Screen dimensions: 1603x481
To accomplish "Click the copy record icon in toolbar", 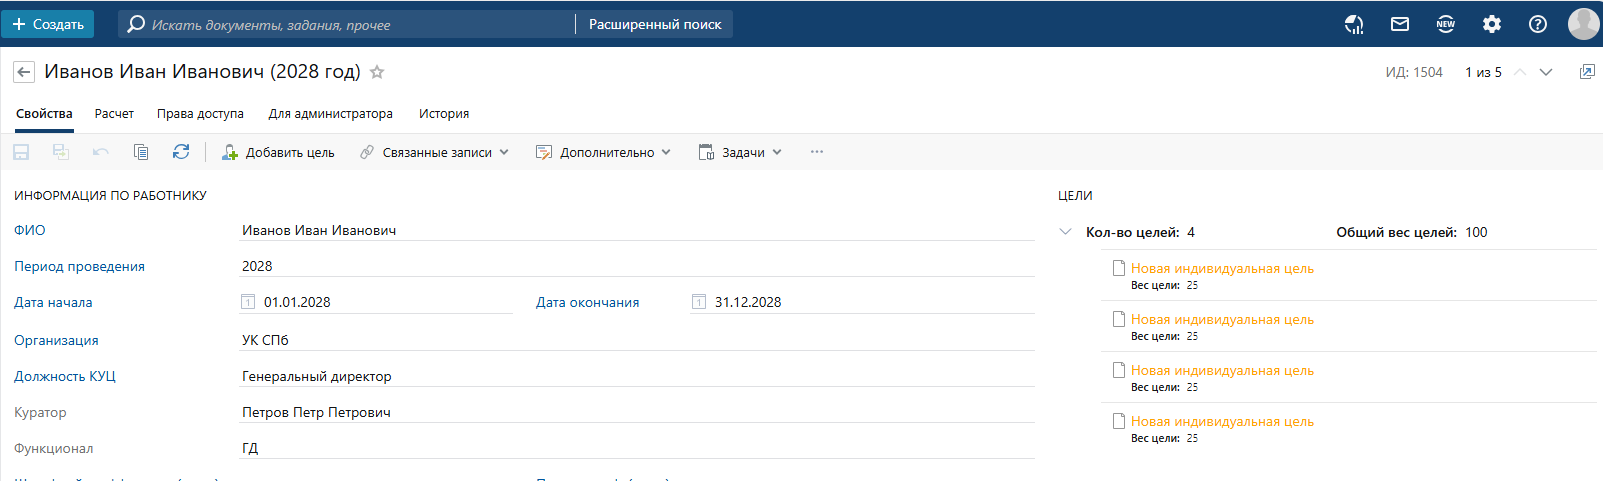I will (x=141, y=152).
